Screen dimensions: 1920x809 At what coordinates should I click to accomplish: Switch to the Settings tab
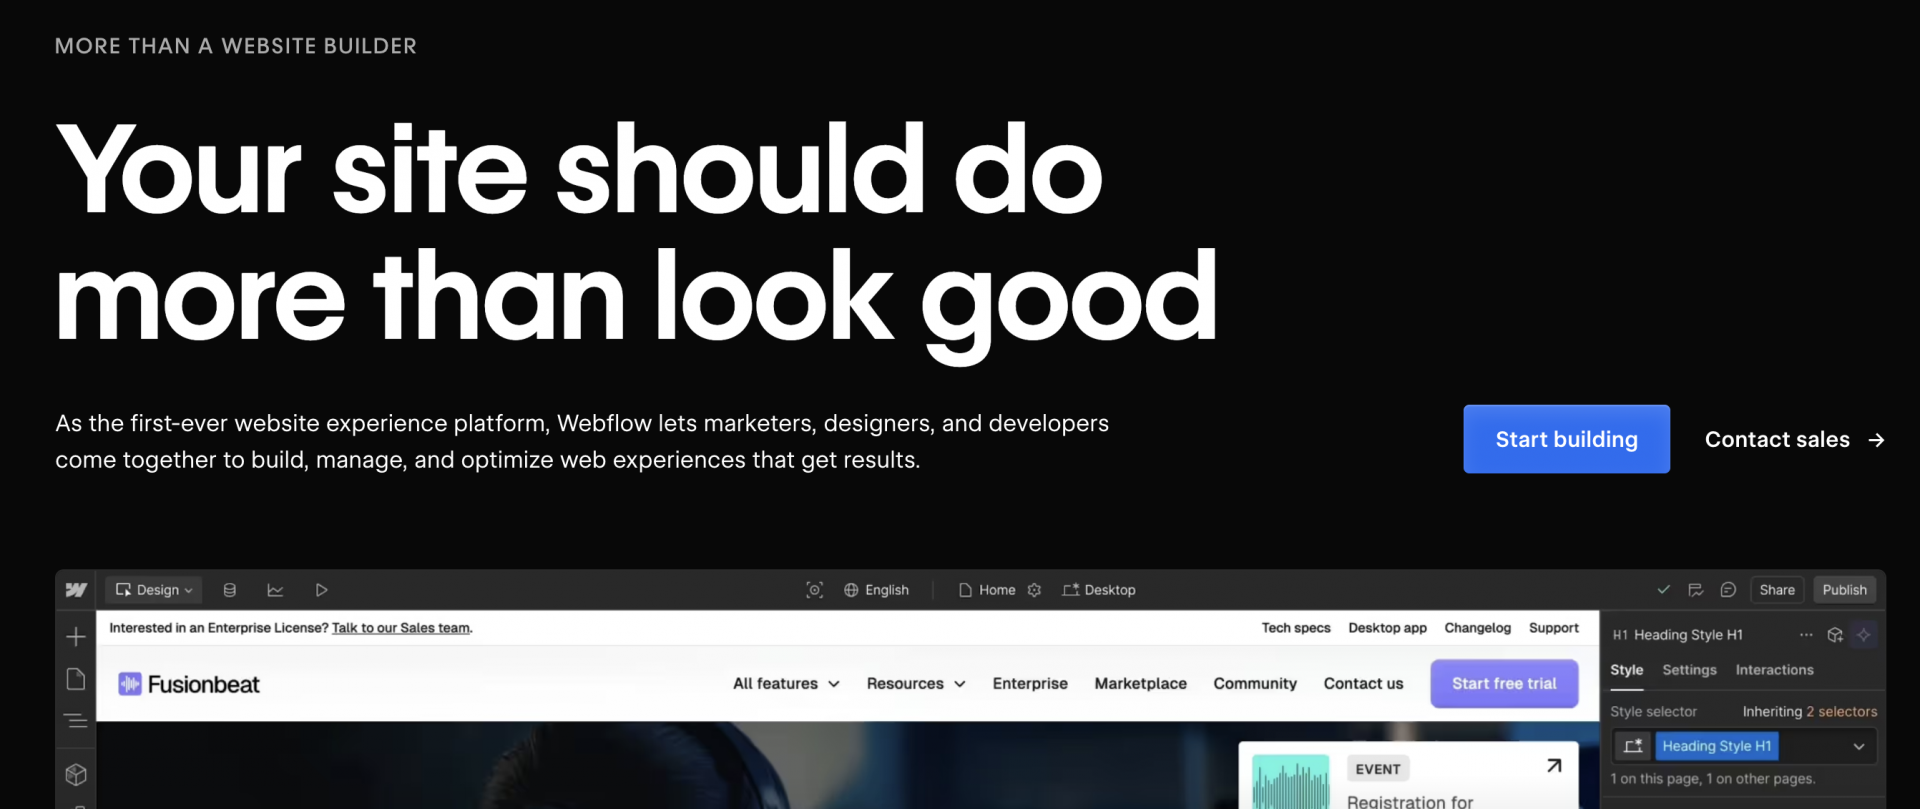1689,670
